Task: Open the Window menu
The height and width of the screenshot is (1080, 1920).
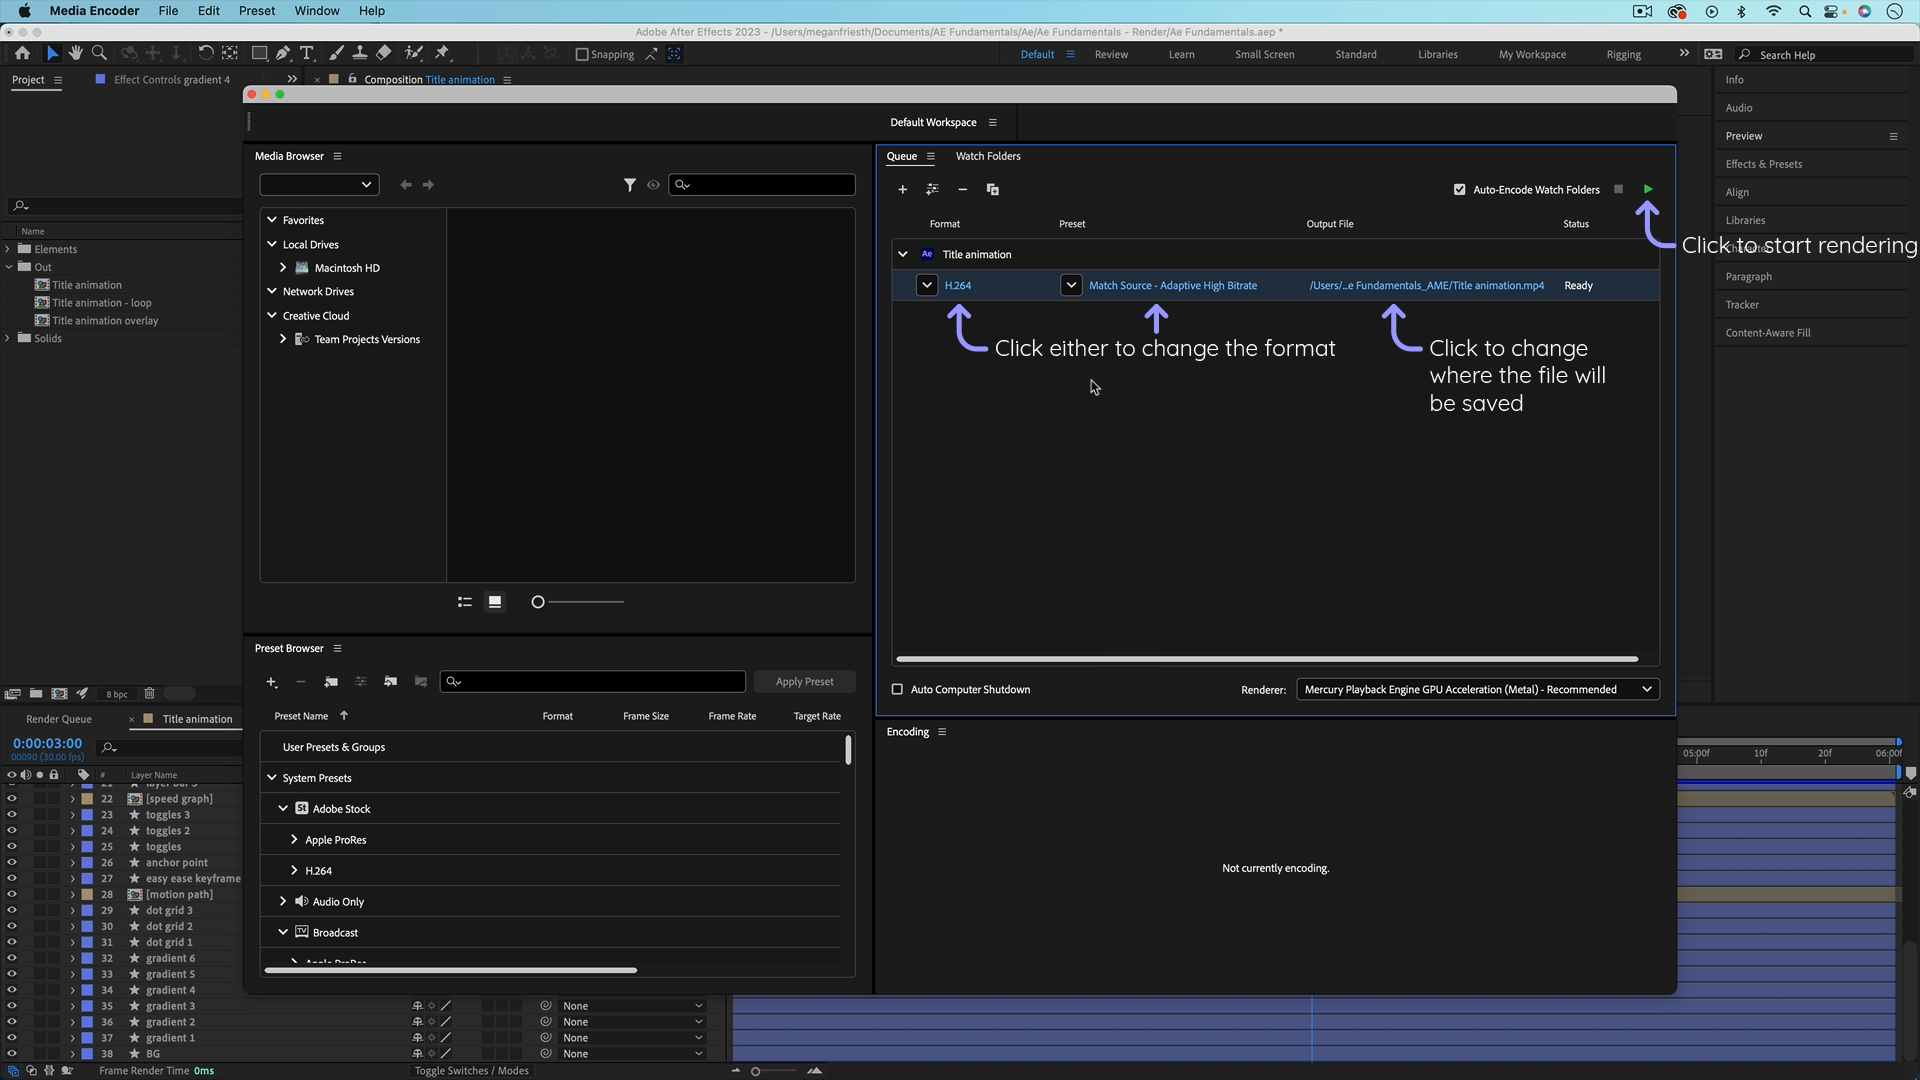Action: coord(316,11)
